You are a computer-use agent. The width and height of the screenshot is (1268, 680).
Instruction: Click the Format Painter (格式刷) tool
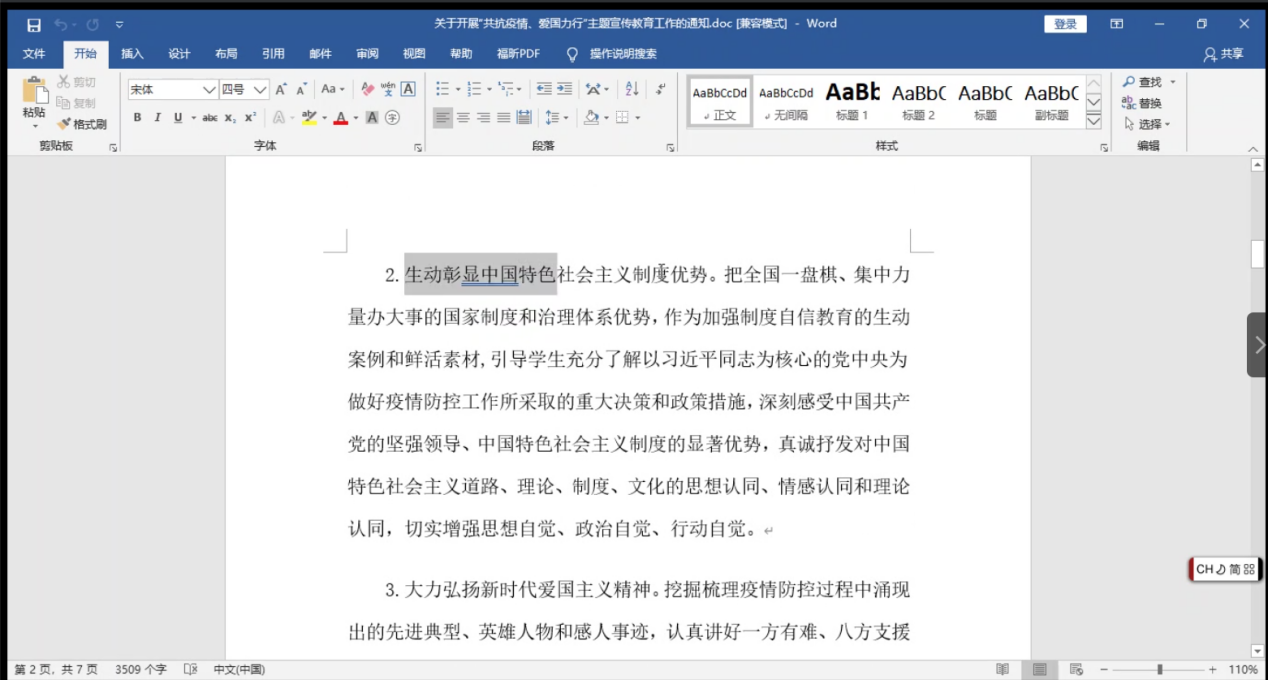tap(82, 124)
